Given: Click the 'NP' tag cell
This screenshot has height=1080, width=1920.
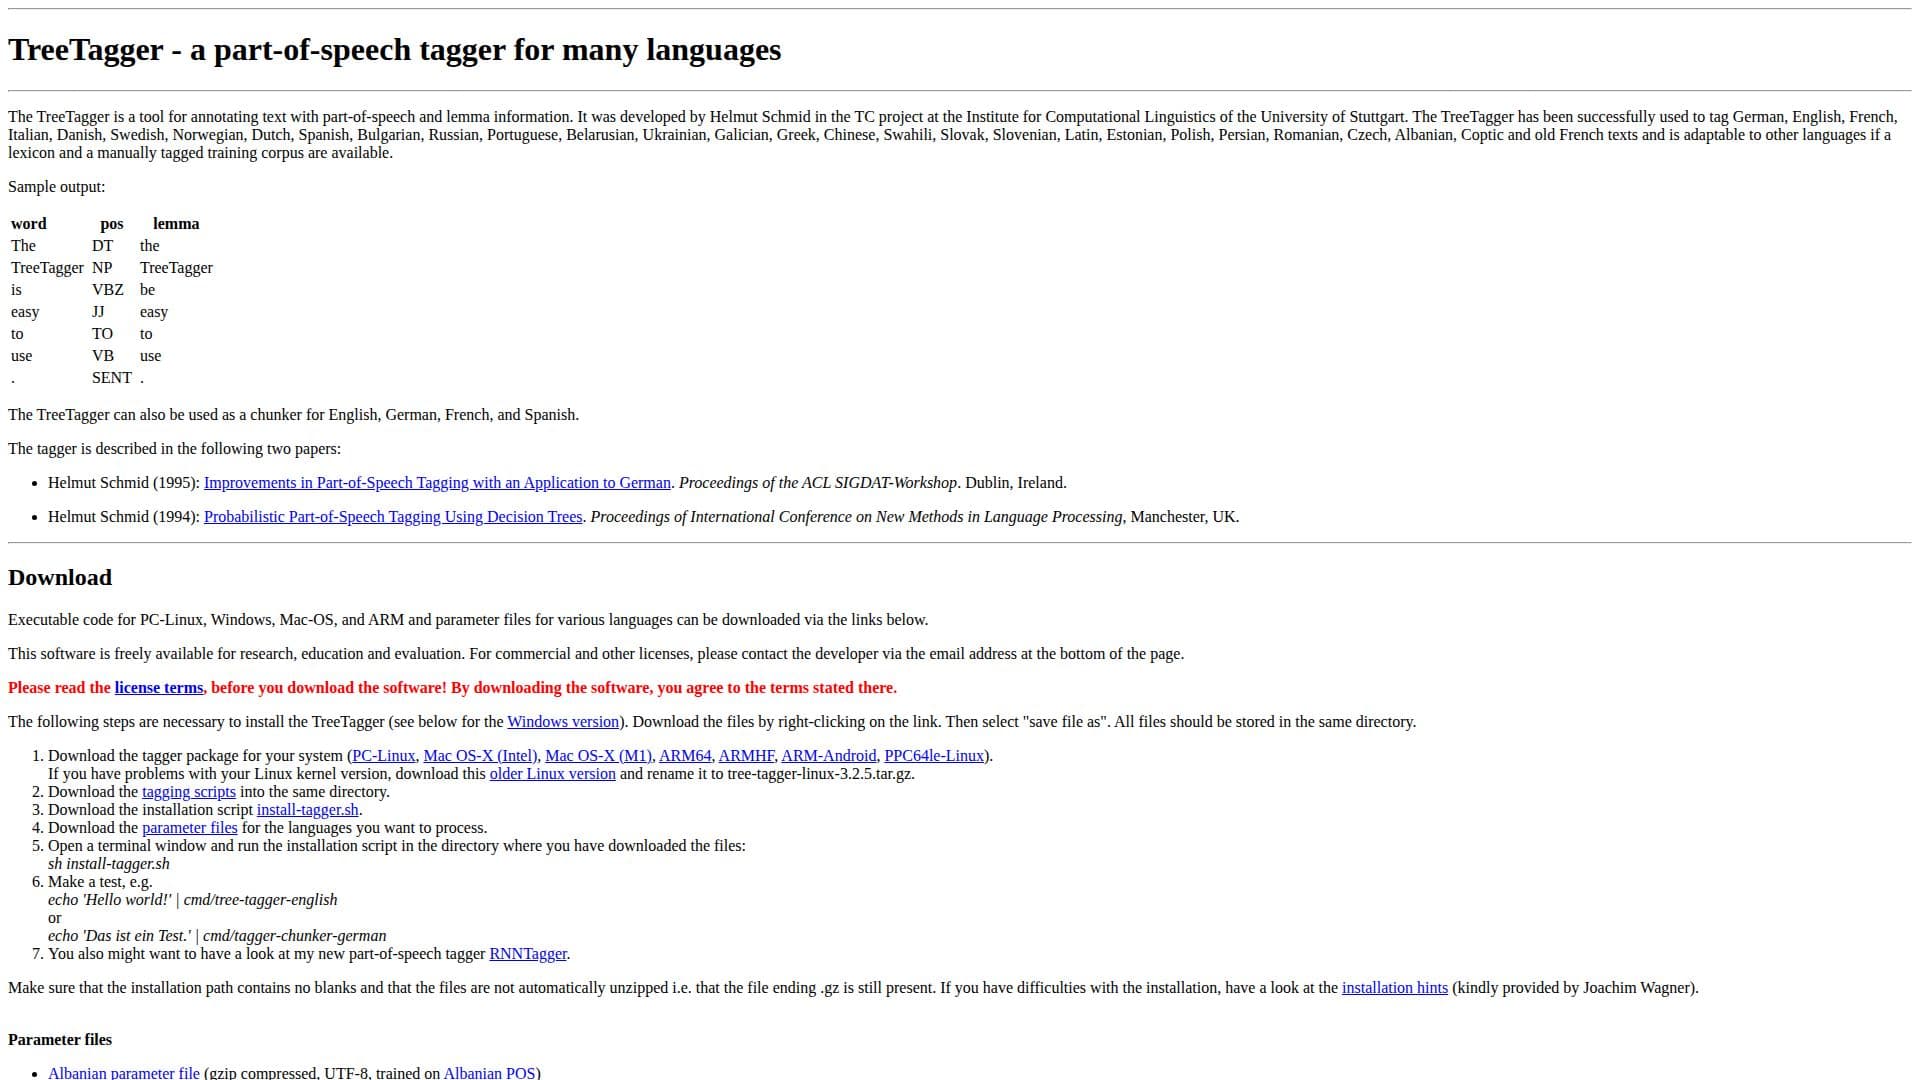Looking at the screenshot, I should point(102,268).
